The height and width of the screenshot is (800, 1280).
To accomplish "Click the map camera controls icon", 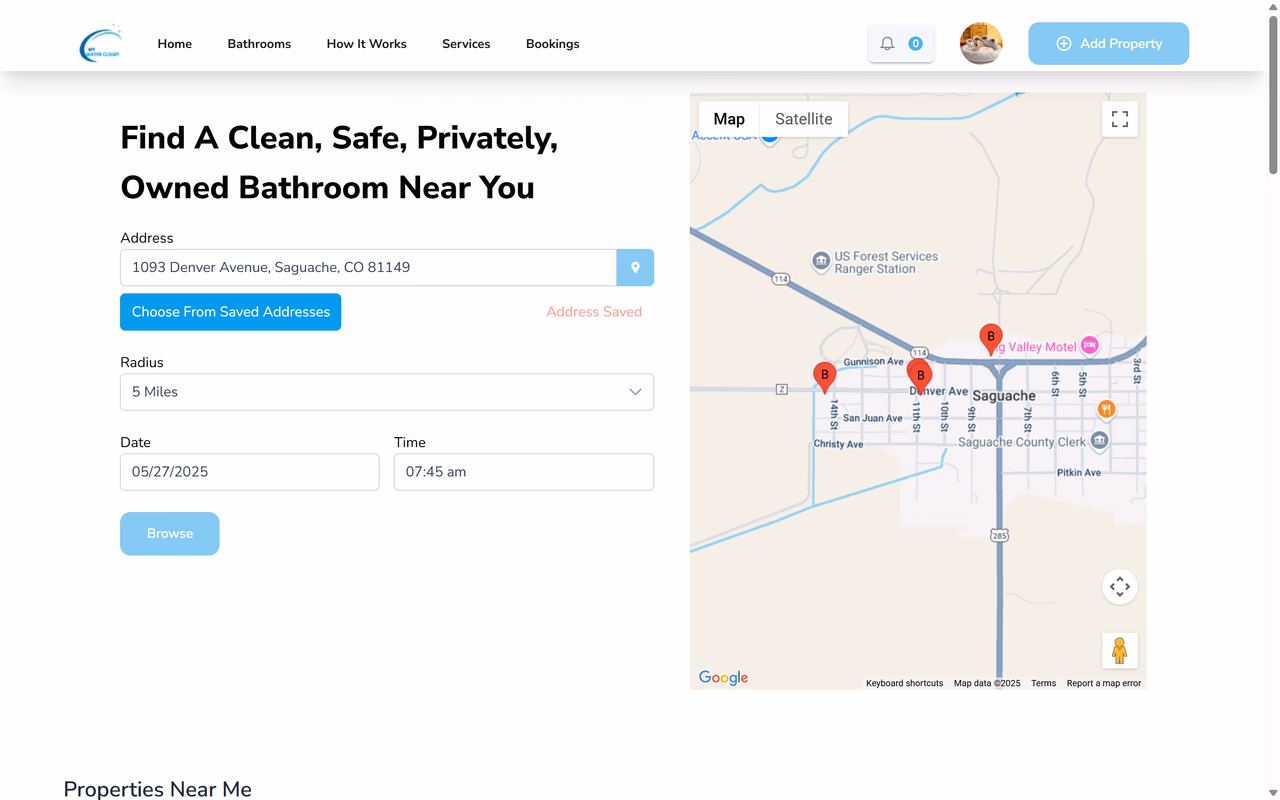I will point(1119,587).
